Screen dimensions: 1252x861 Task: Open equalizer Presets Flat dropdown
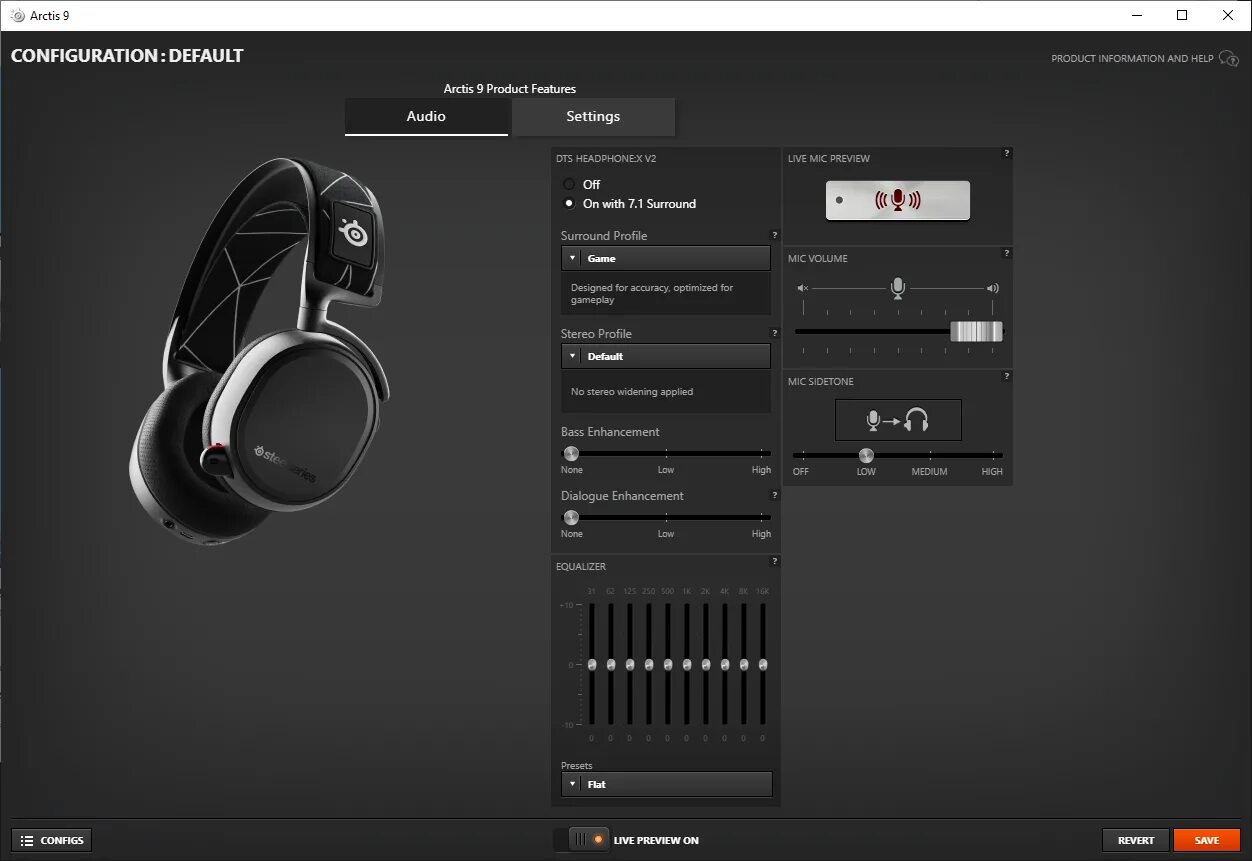point(667,784)
